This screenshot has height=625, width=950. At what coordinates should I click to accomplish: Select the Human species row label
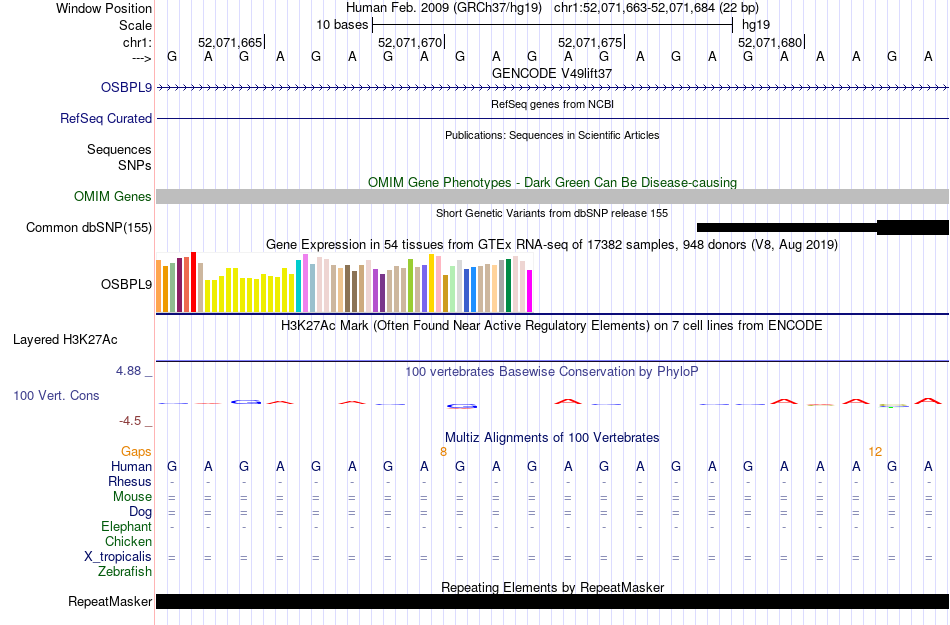pos(131,466)
